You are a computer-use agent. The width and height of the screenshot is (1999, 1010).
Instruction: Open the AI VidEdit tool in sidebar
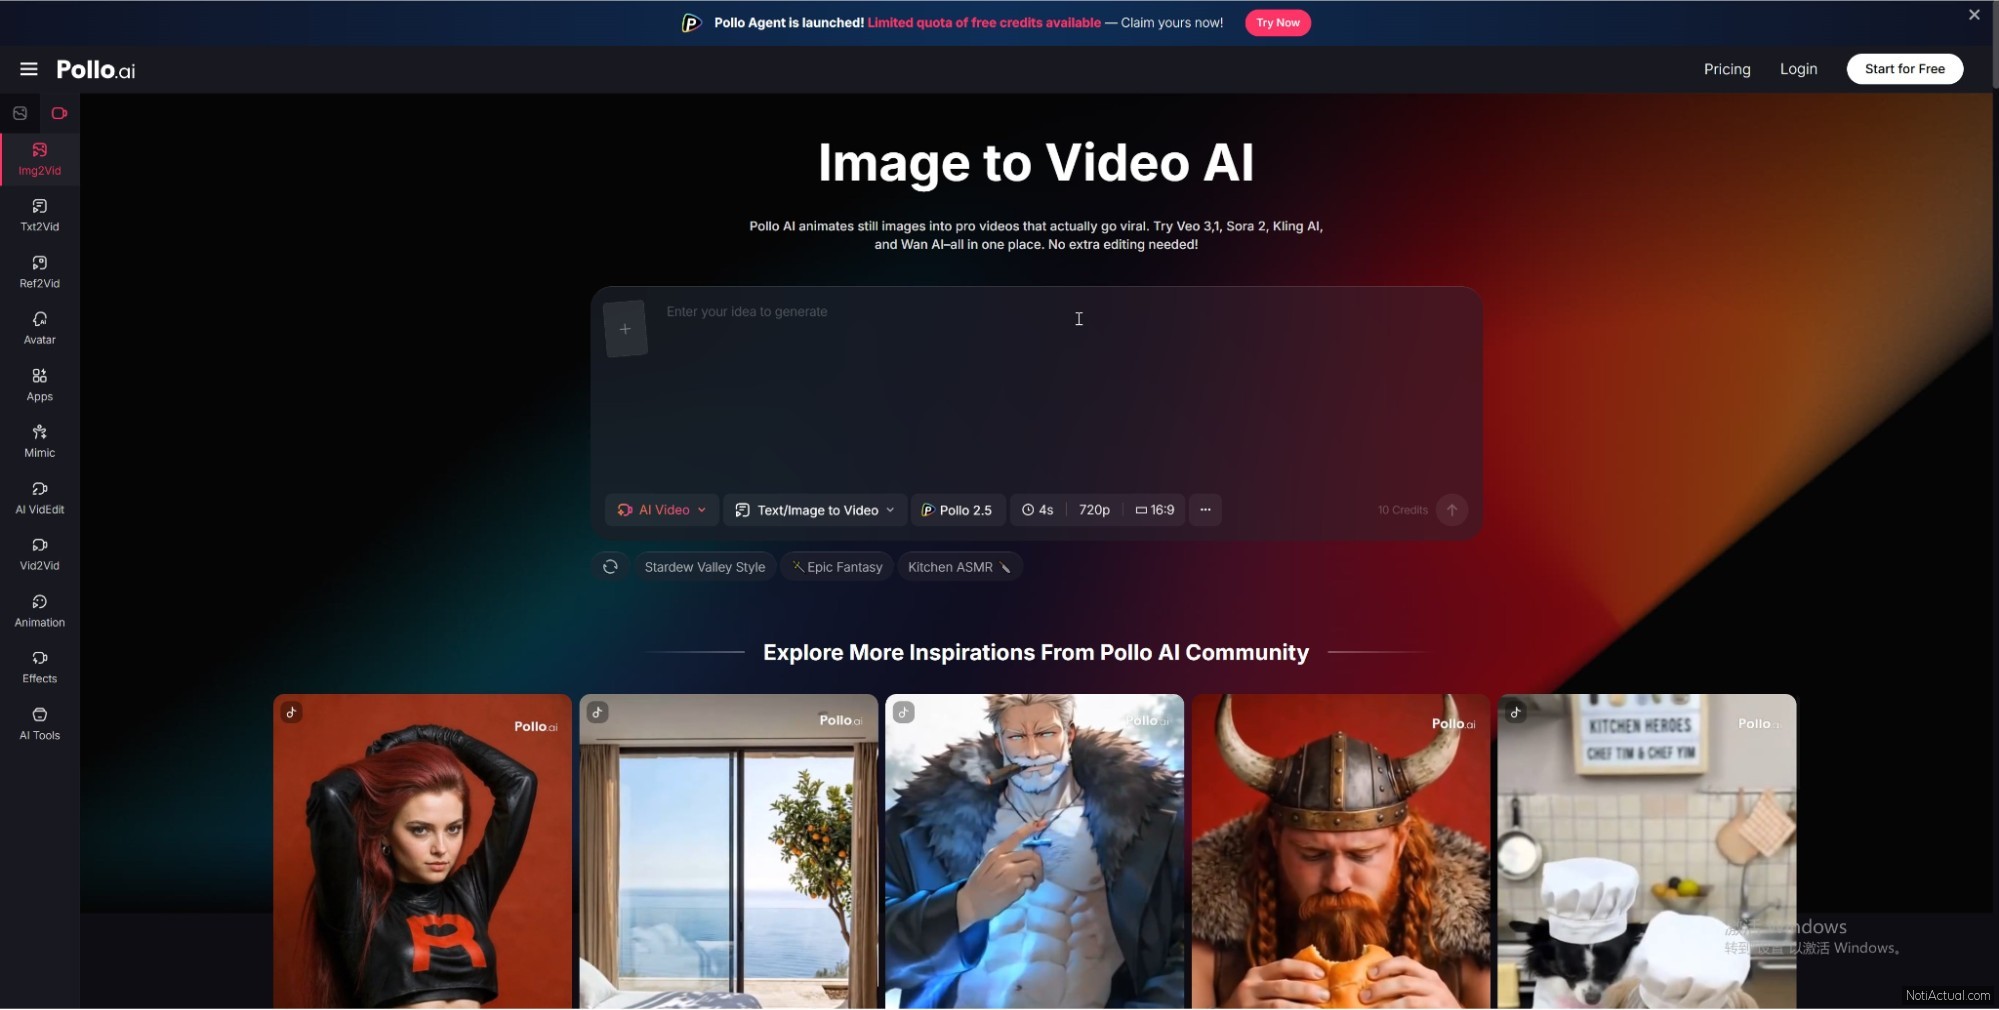[40, 498]
